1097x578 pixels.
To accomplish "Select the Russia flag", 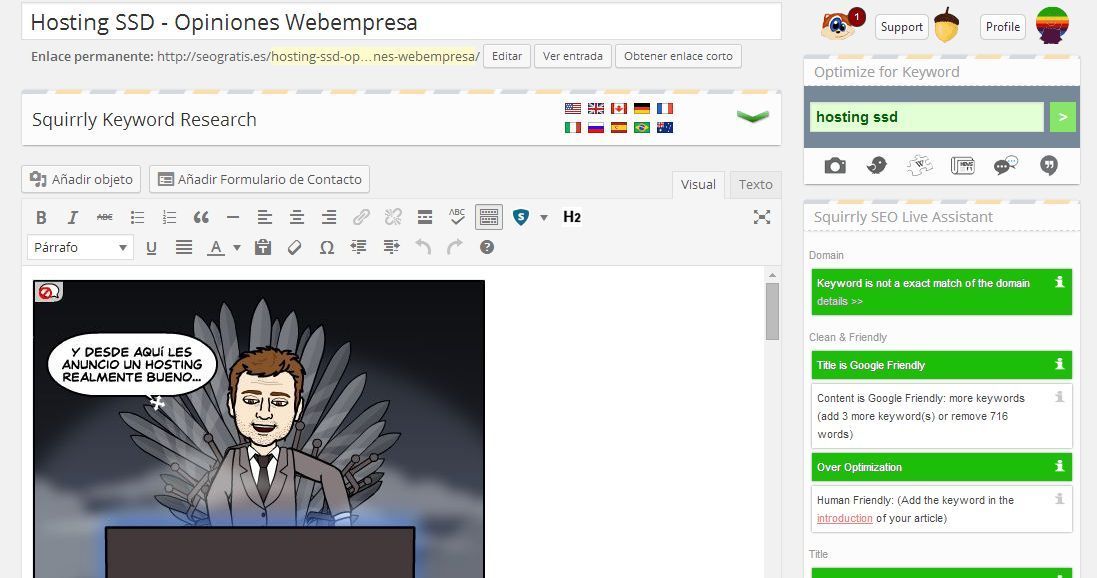I will [x=595, y=127].
